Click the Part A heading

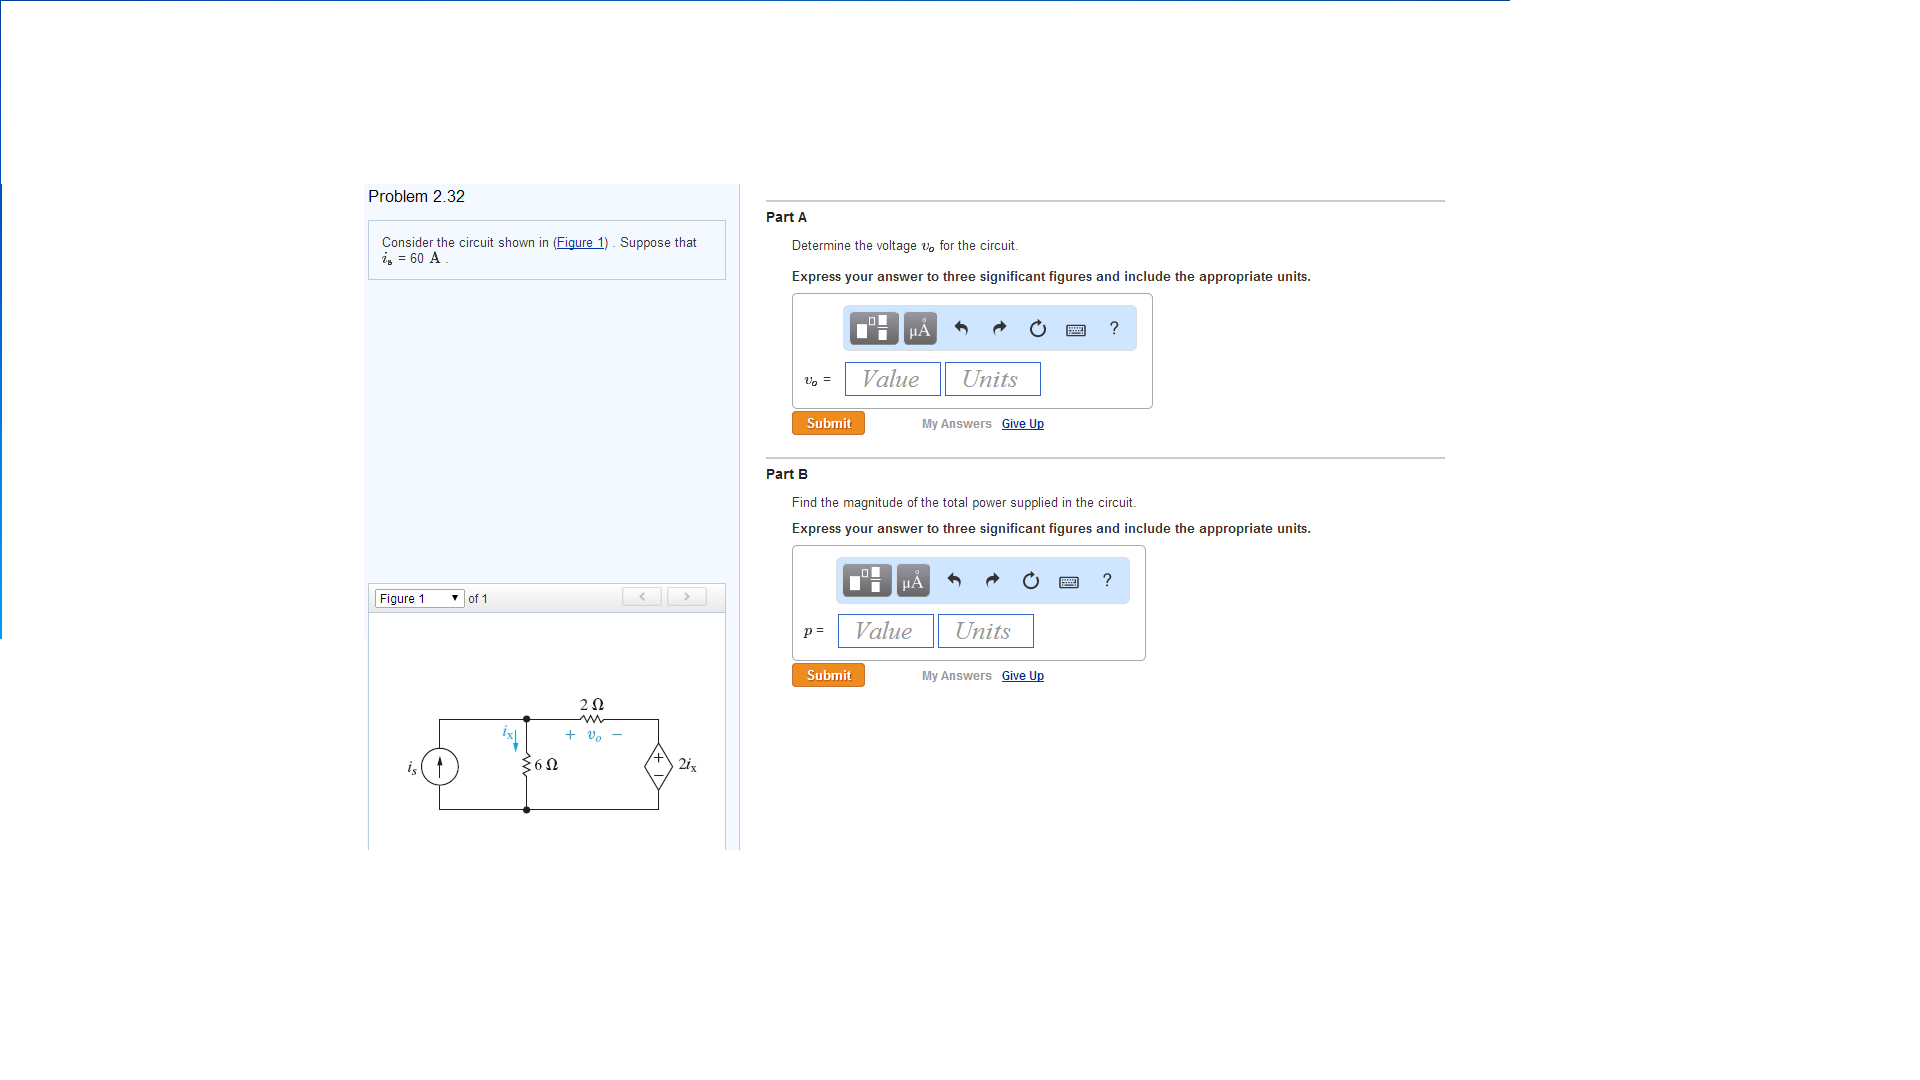[x=786, y=217]
